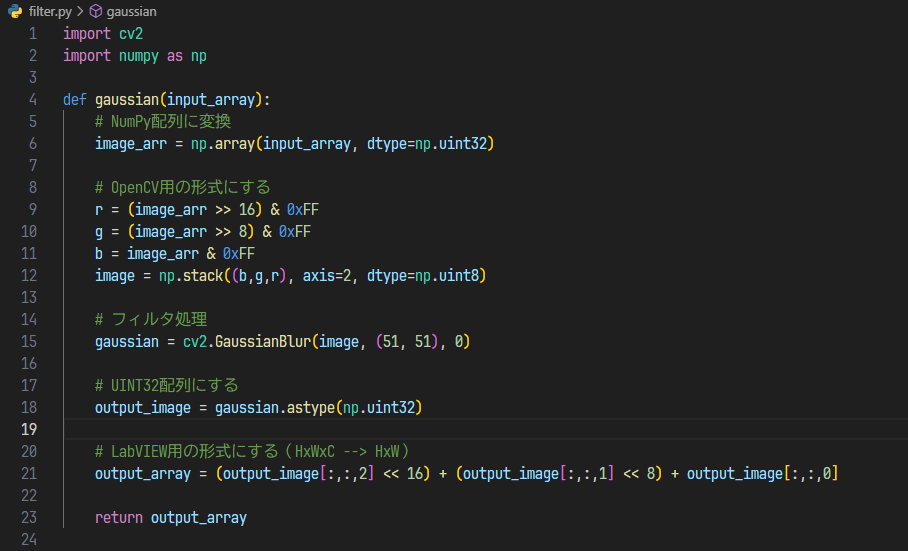Click the image_arr variable on line 6
The image size is (908, 551).
coord(131,144)
